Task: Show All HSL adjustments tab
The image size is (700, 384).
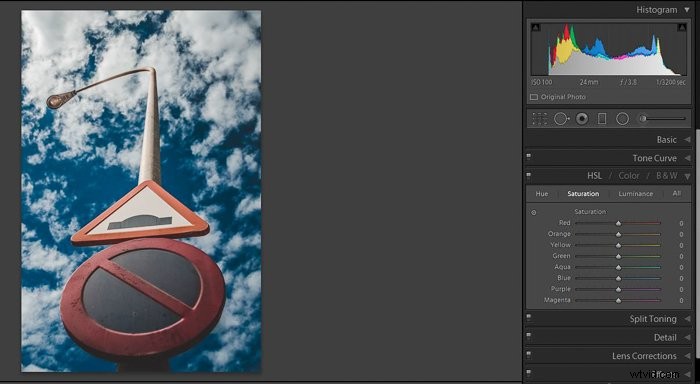Action: (677, 194)
